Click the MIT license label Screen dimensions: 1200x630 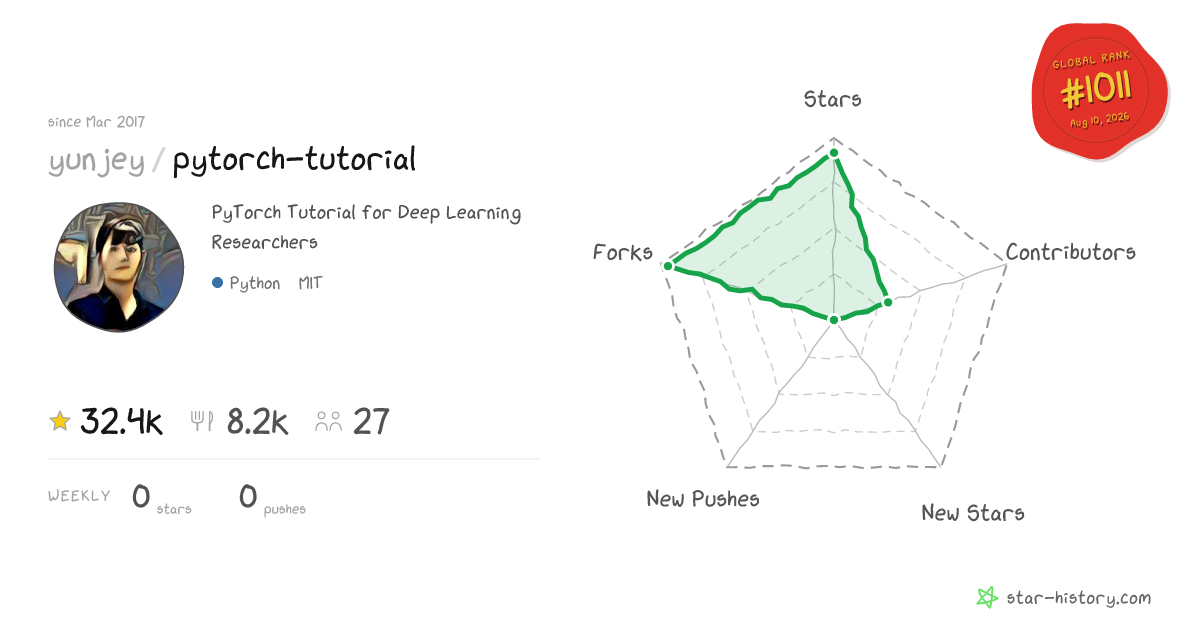(310, 283)
